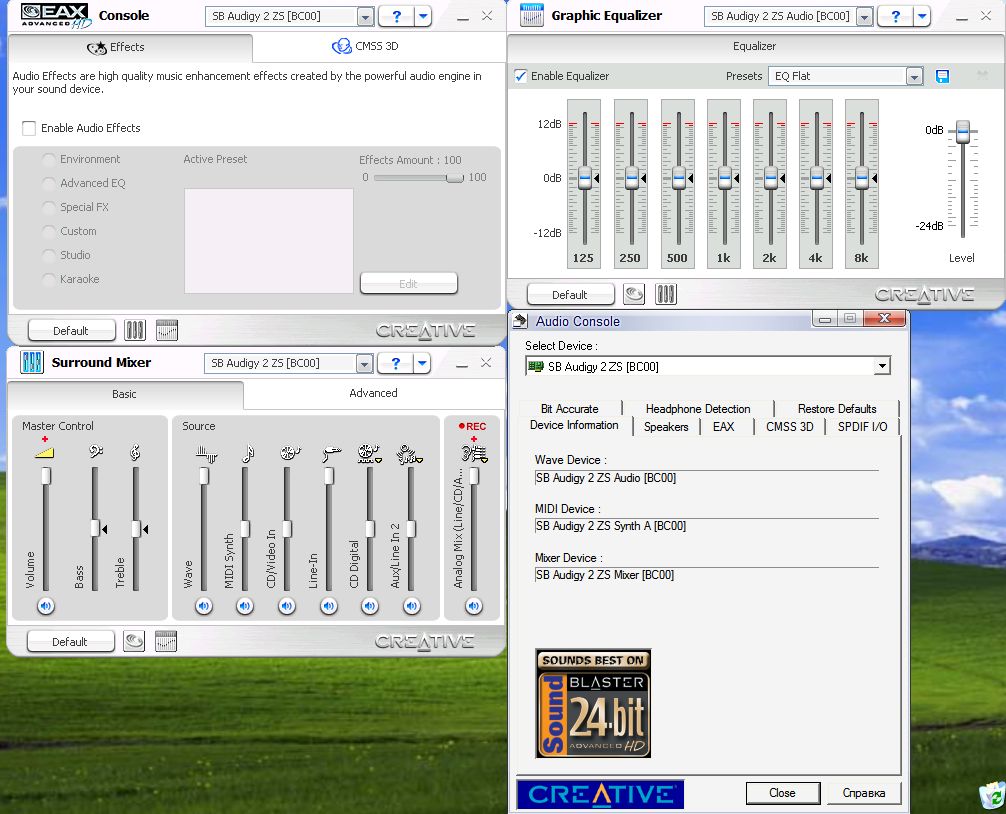
Task: Expand the EQ Flat presets dropdown
Action: (x=914, y=76)
